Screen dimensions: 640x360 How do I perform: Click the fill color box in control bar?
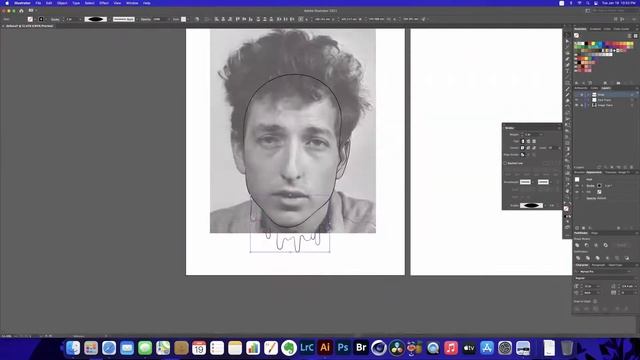pos(30,19)
